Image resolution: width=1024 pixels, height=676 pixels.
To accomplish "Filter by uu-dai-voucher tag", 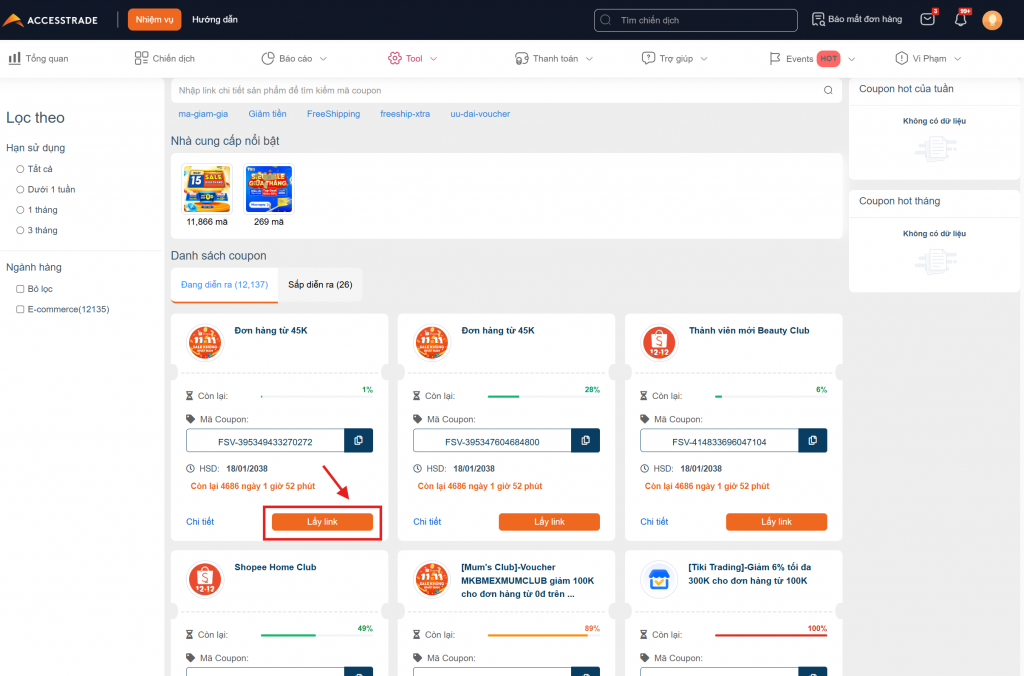I will (480, 114).
